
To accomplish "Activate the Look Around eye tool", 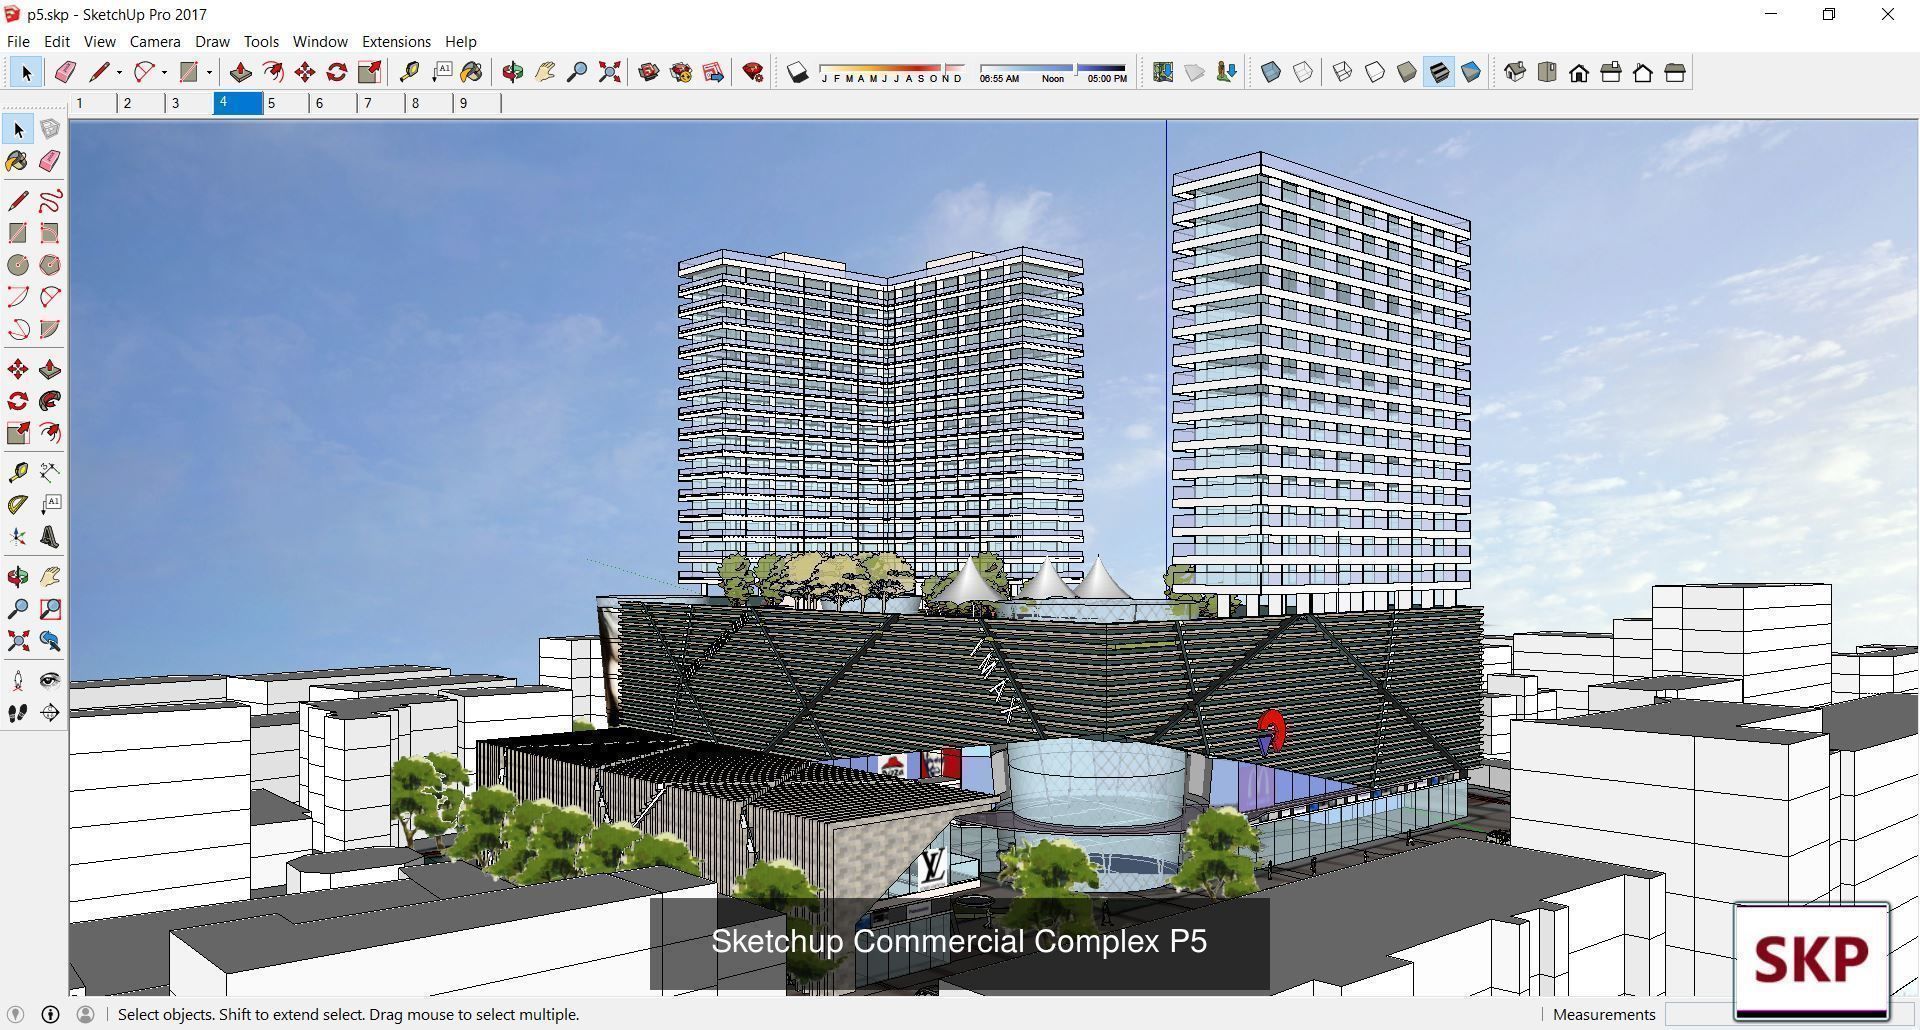I will pyautogui.click(x=50, y=681).
